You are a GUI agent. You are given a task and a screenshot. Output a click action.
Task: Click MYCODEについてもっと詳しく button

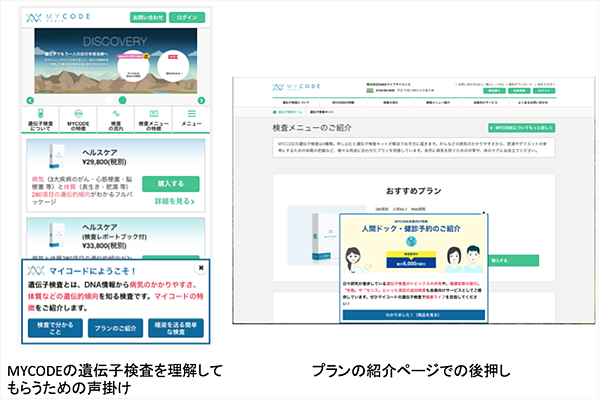[521, 128]
